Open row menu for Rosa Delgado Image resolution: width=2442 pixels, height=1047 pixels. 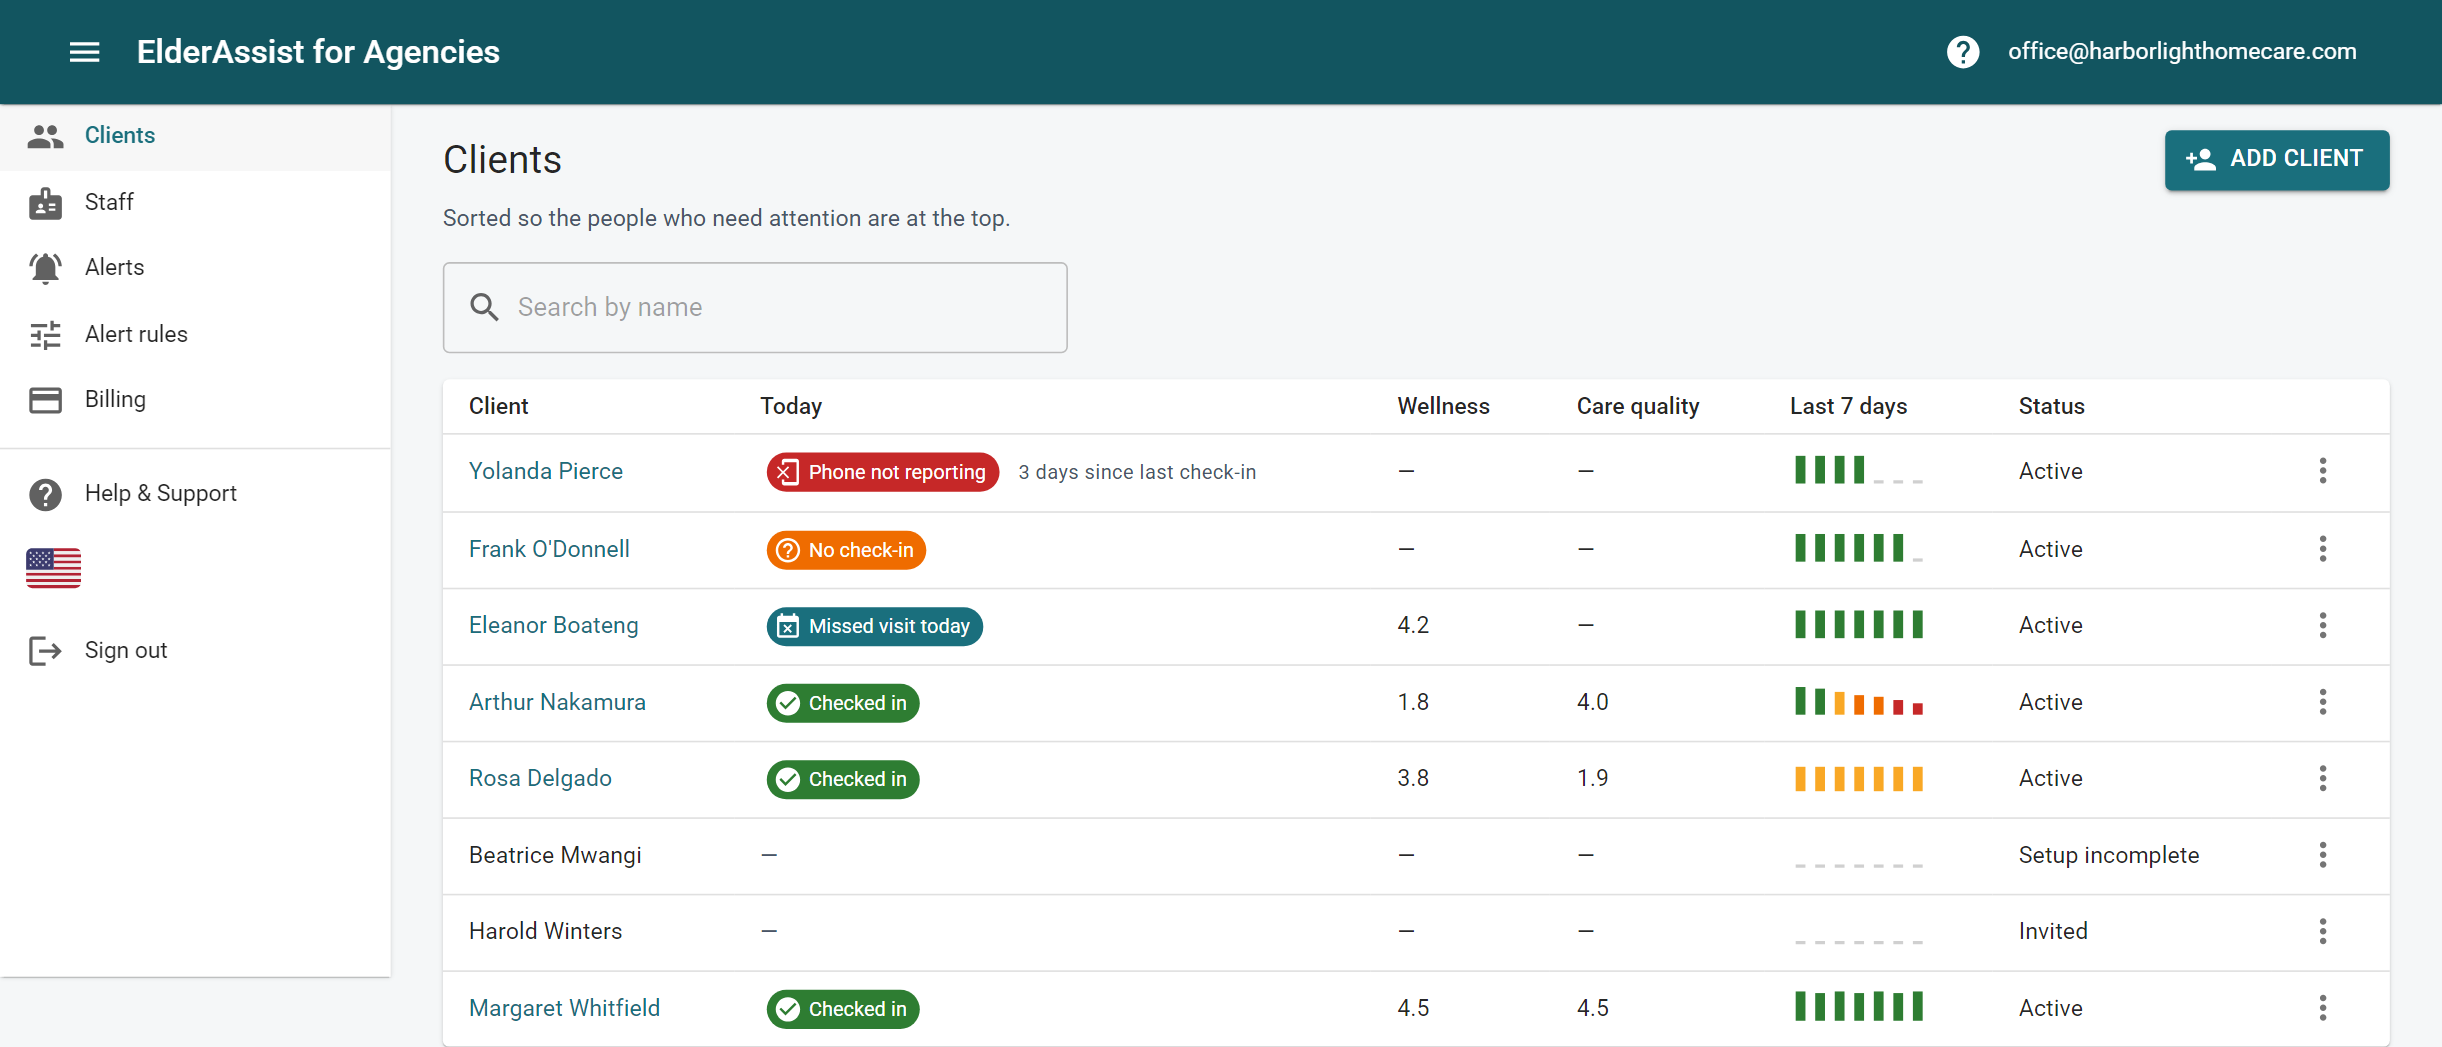point(2322,778)
